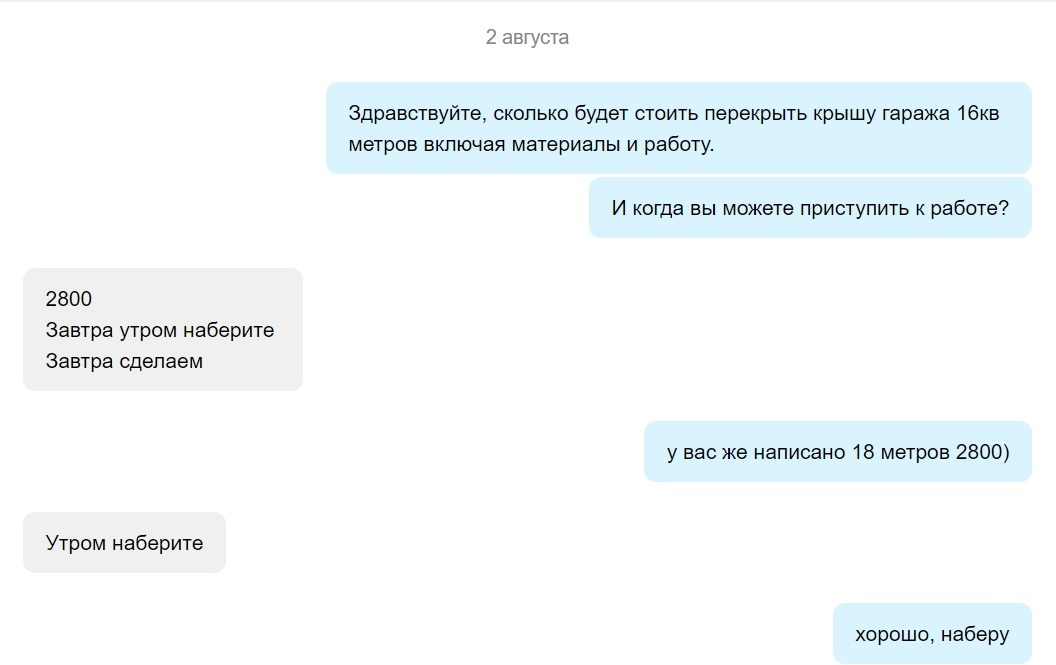Click the line "метров включая материалы и работу."
This screenshot has width=1056, height=665.
click(531, 144)
